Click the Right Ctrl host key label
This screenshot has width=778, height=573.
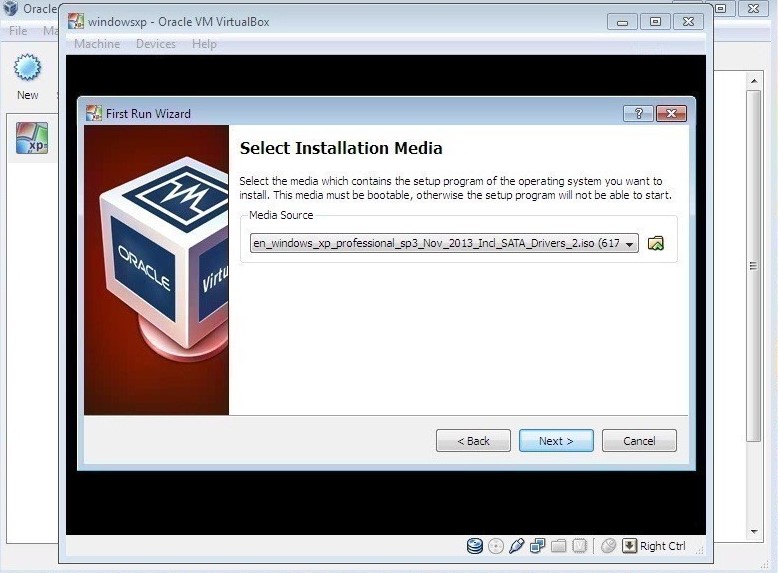[x=662, y=546]
